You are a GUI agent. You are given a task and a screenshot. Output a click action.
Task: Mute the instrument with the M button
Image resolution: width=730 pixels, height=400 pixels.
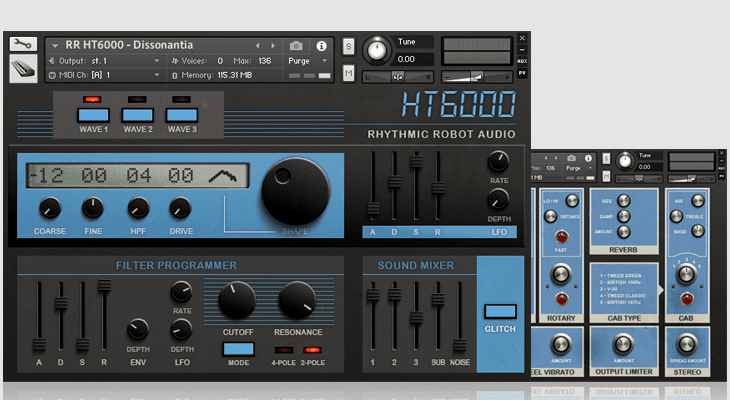[348, 73]
